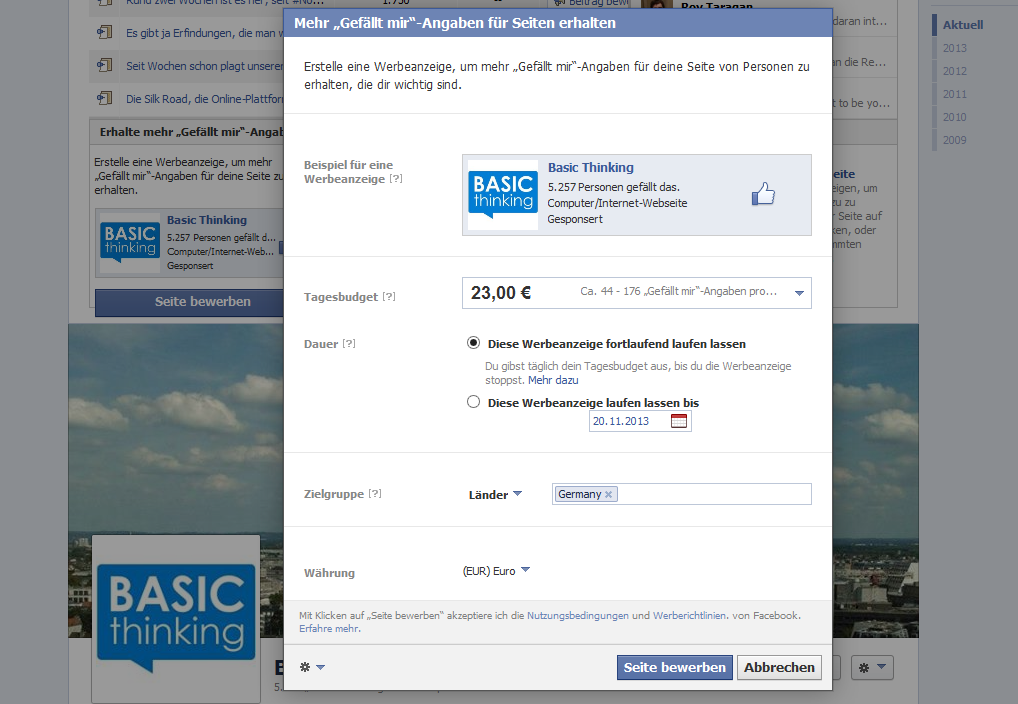Click the post icon beside "Es gibt ja Erfindungen"
This screenshot has width=1018, height=704.
[105, 32]
